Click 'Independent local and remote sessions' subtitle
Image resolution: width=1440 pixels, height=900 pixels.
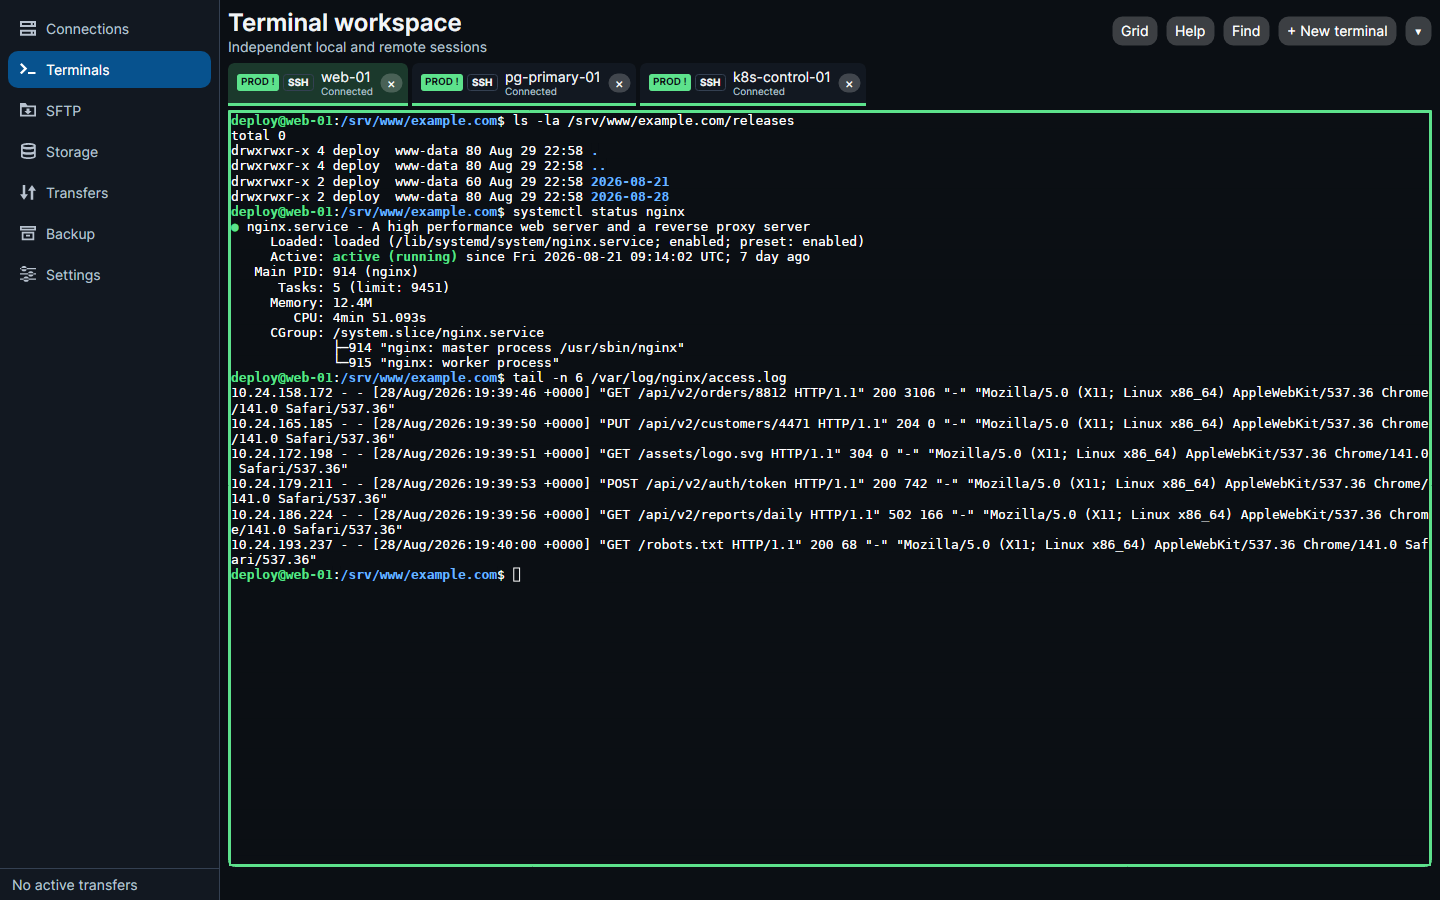[357, 47]
